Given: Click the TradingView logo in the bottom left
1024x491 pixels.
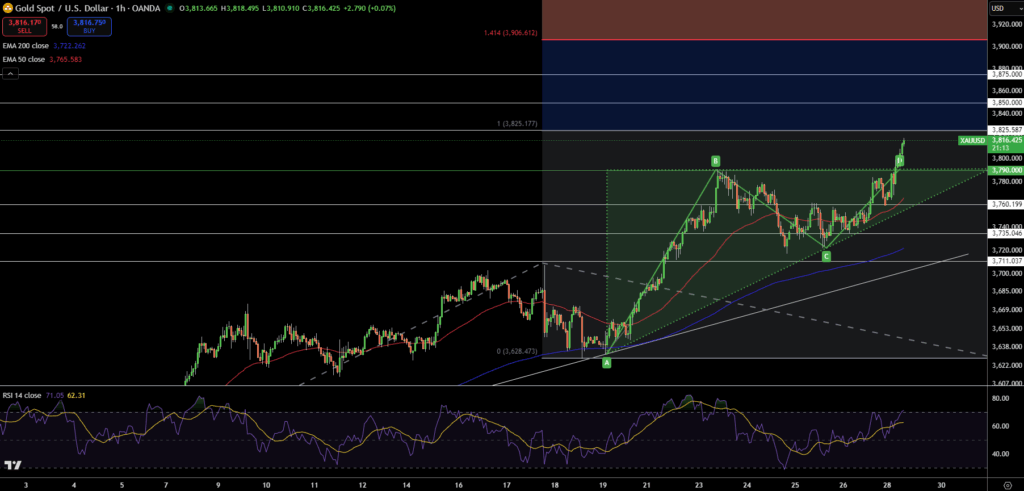Looking at the screenshot, I should [14, 465].
